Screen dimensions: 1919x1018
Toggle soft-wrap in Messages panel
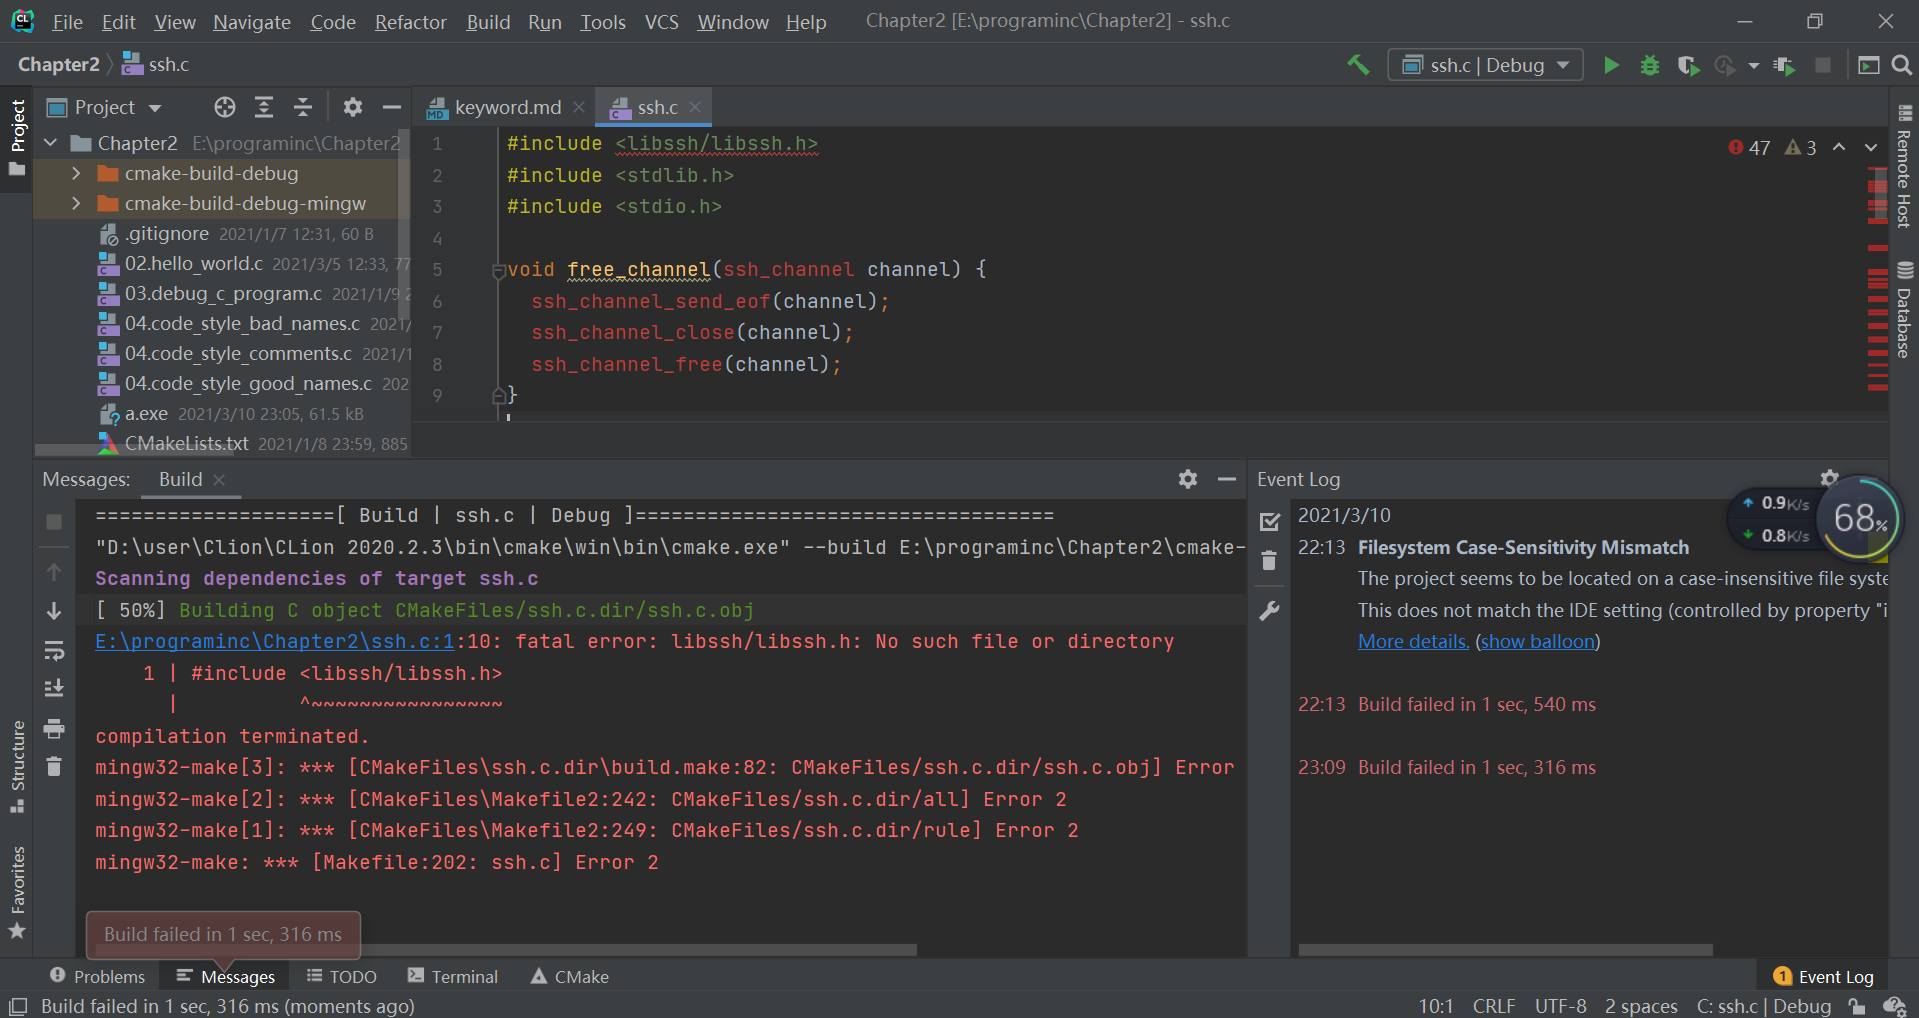[54, 651]
